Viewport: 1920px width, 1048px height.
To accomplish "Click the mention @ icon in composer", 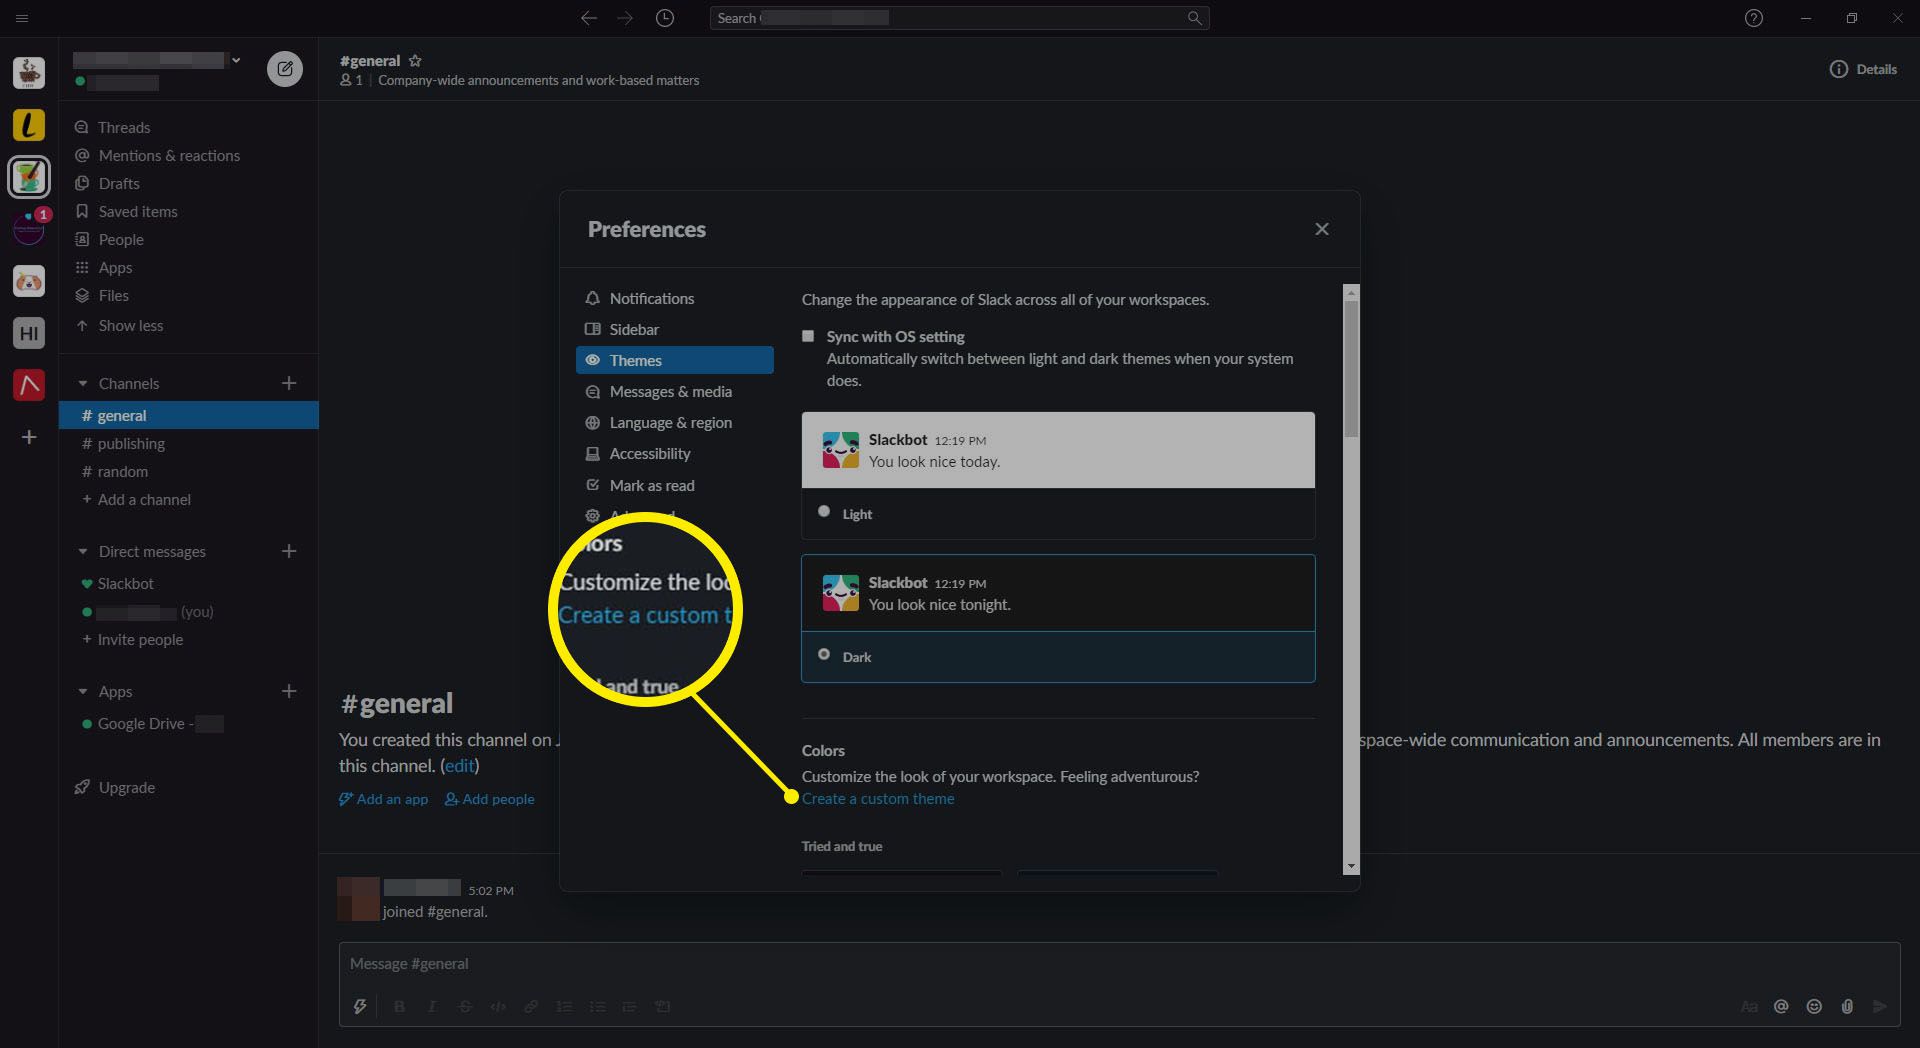I will tap(1781, 1006).
